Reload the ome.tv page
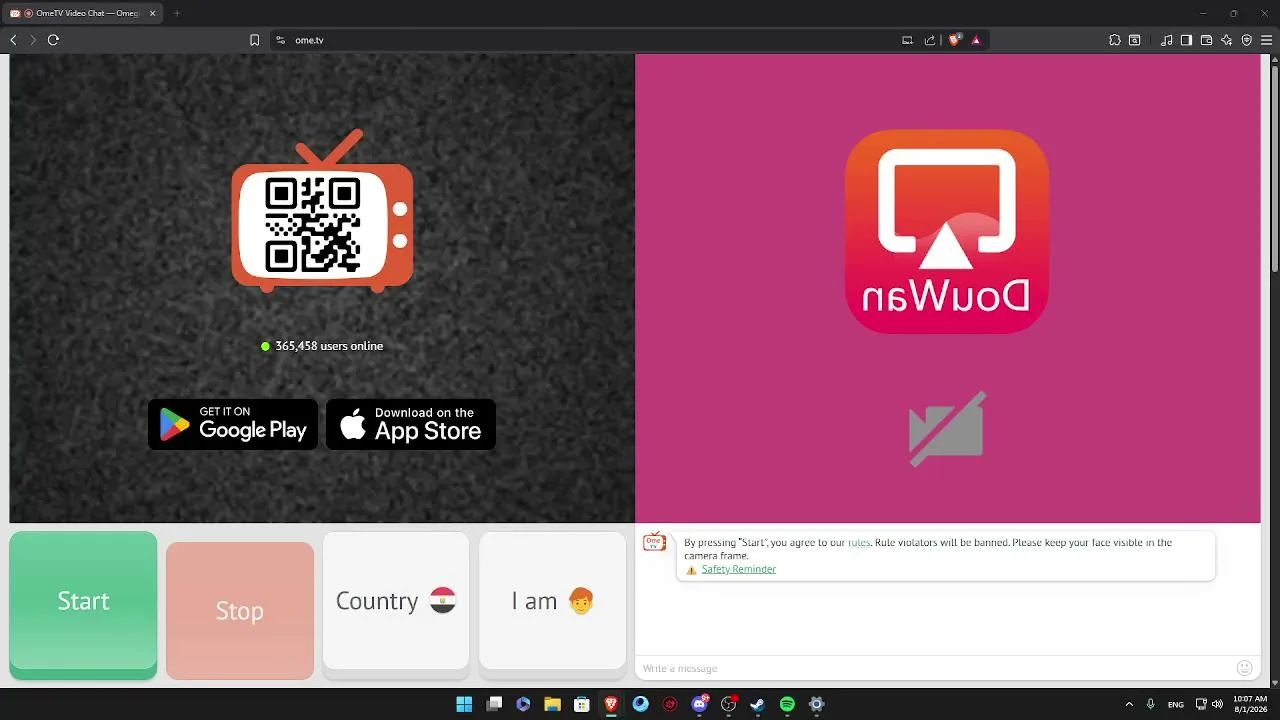Screen dimensions: 1280x720 point(53,40)
